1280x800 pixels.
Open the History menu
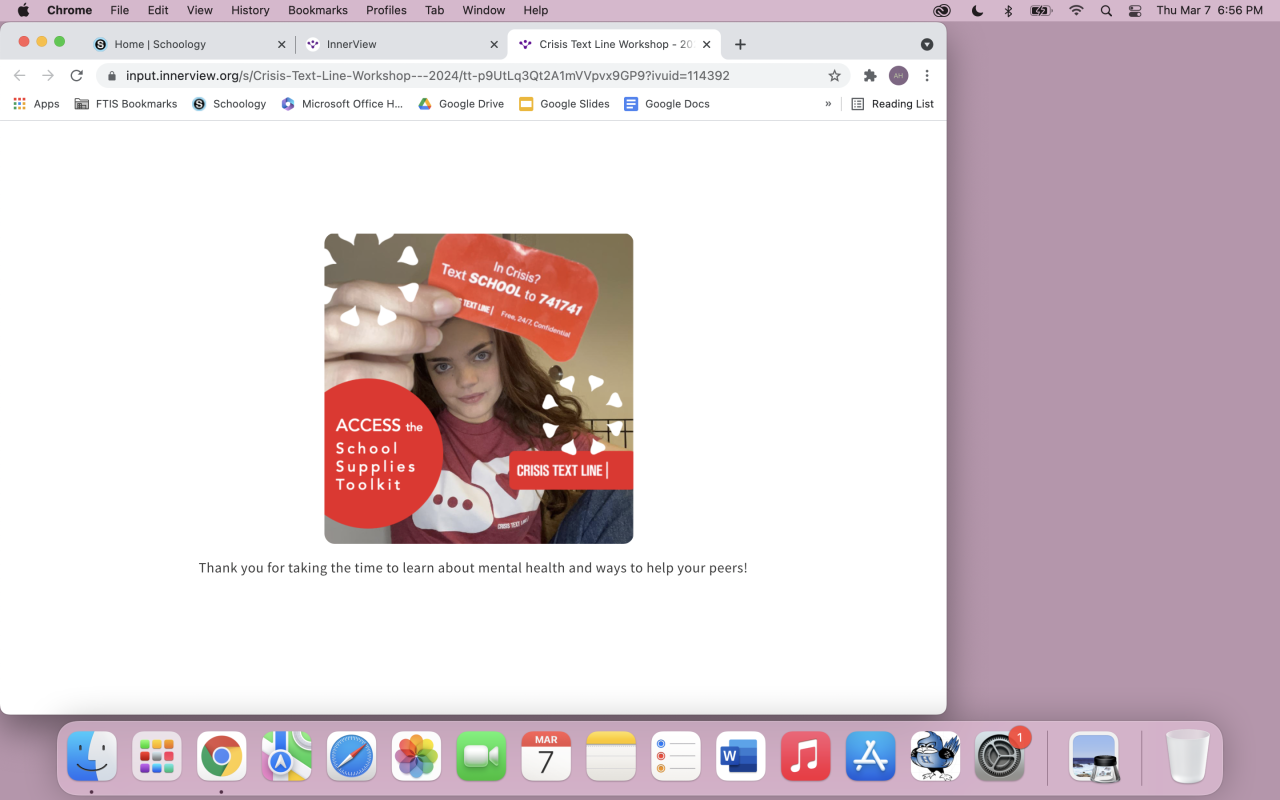coord(250,10)
